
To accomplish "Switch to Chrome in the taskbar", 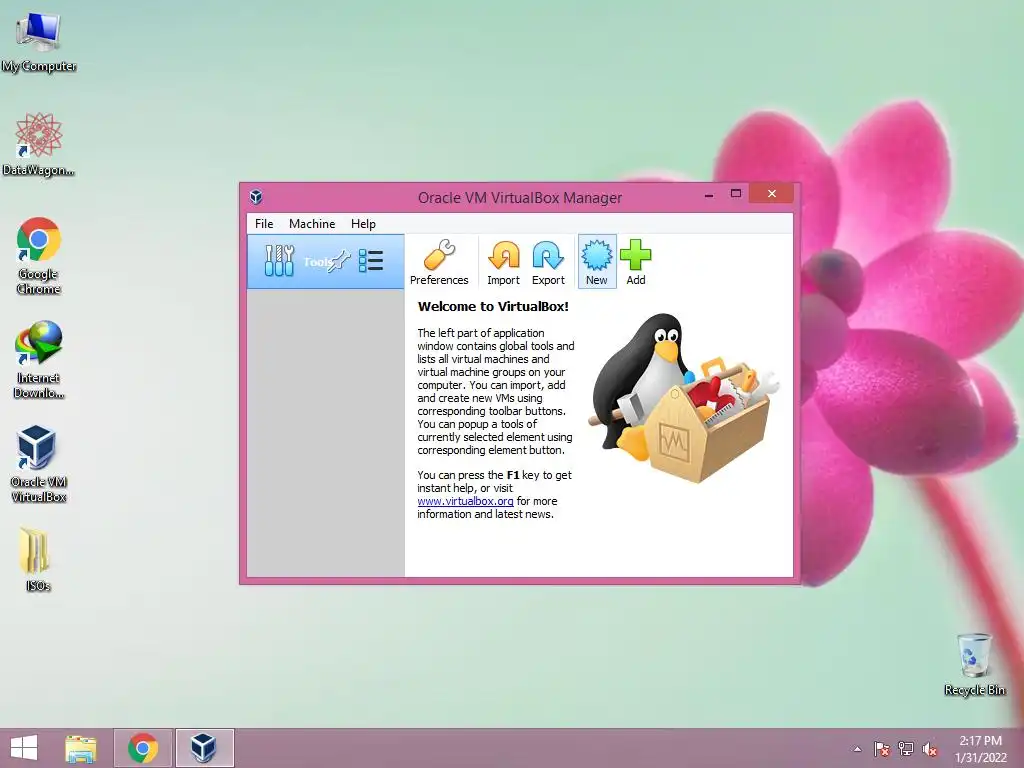I will 143,748.
